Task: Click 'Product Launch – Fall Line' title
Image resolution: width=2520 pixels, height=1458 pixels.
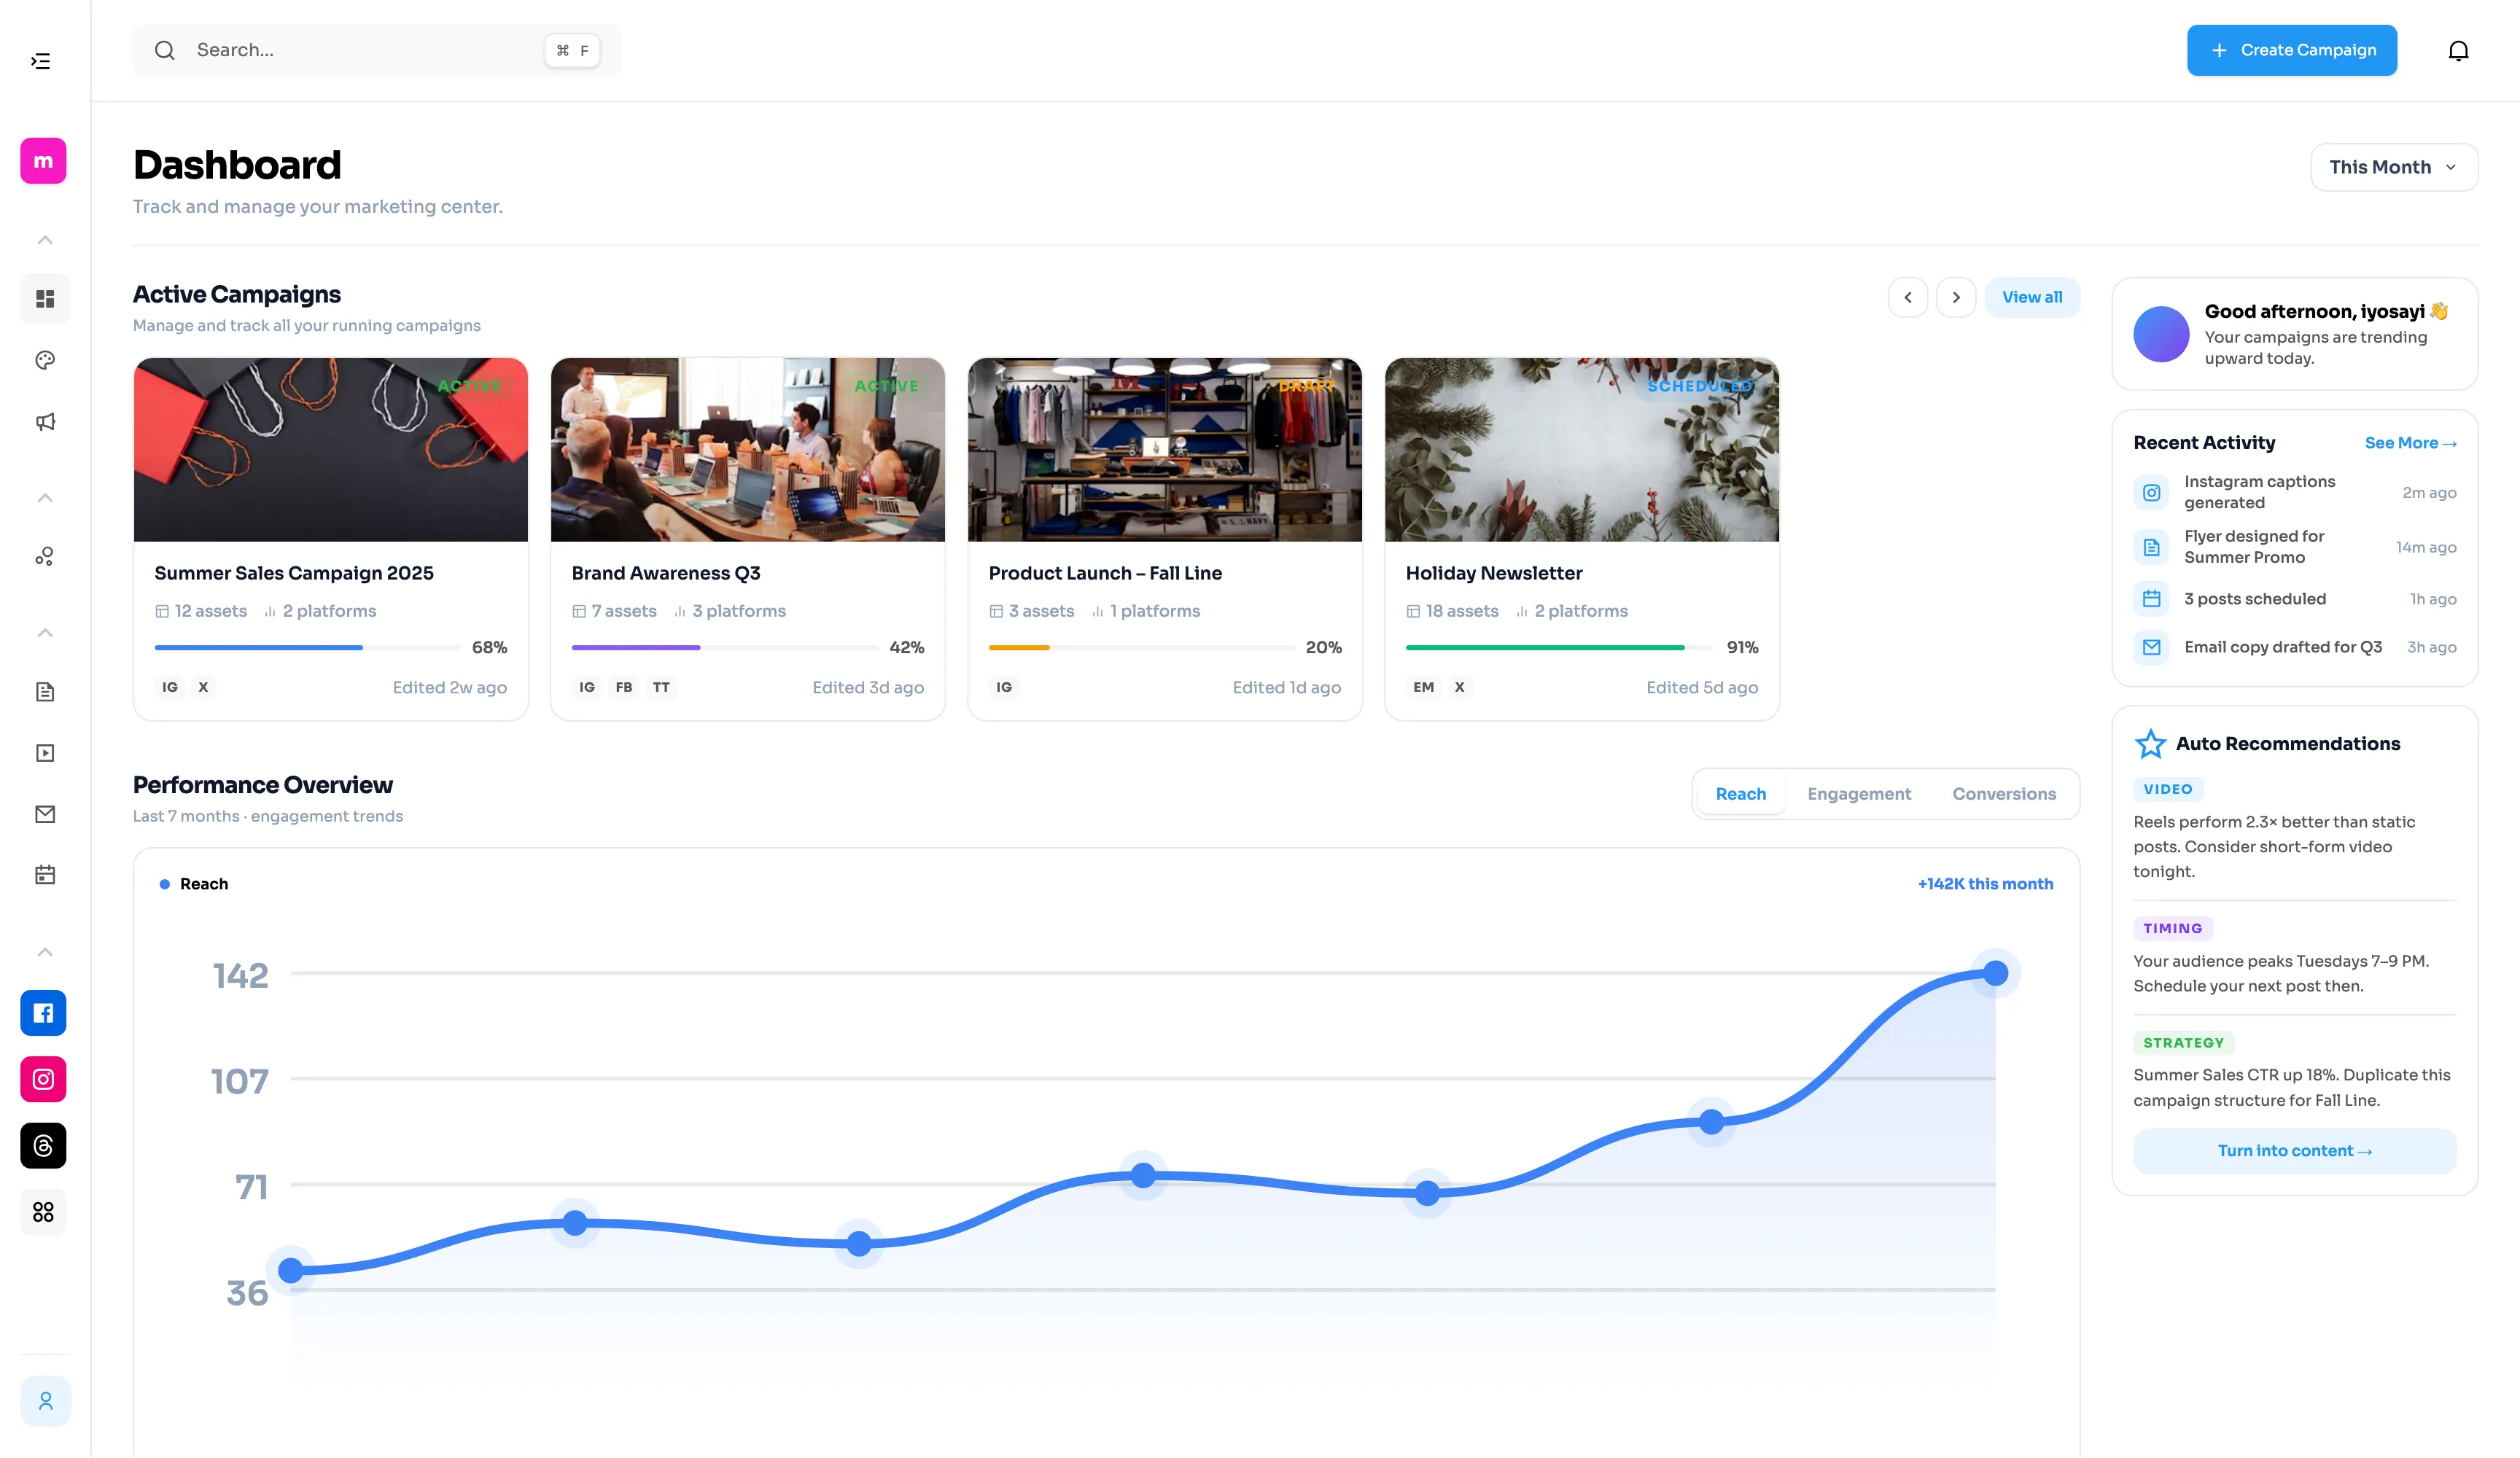Action: point(1105,573)
